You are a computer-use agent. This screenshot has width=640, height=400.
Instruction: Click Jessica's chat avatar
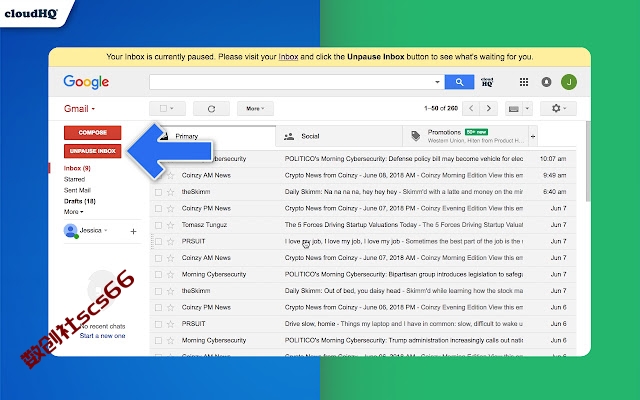(71, 231)
